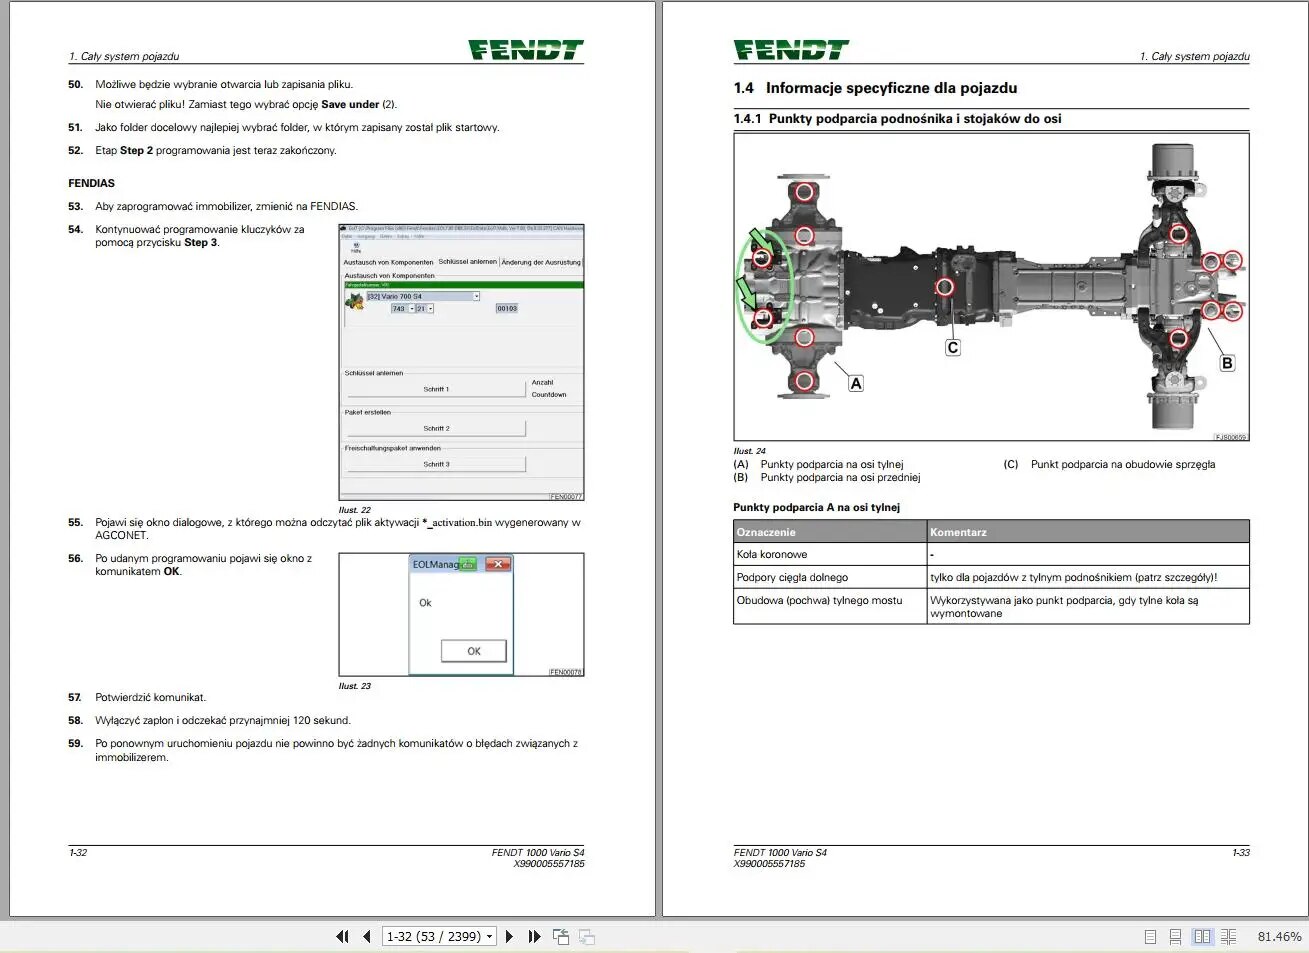Go to previous page arrow
Image resolution: width=1309 pixels, height=953 pixels.
367,937
